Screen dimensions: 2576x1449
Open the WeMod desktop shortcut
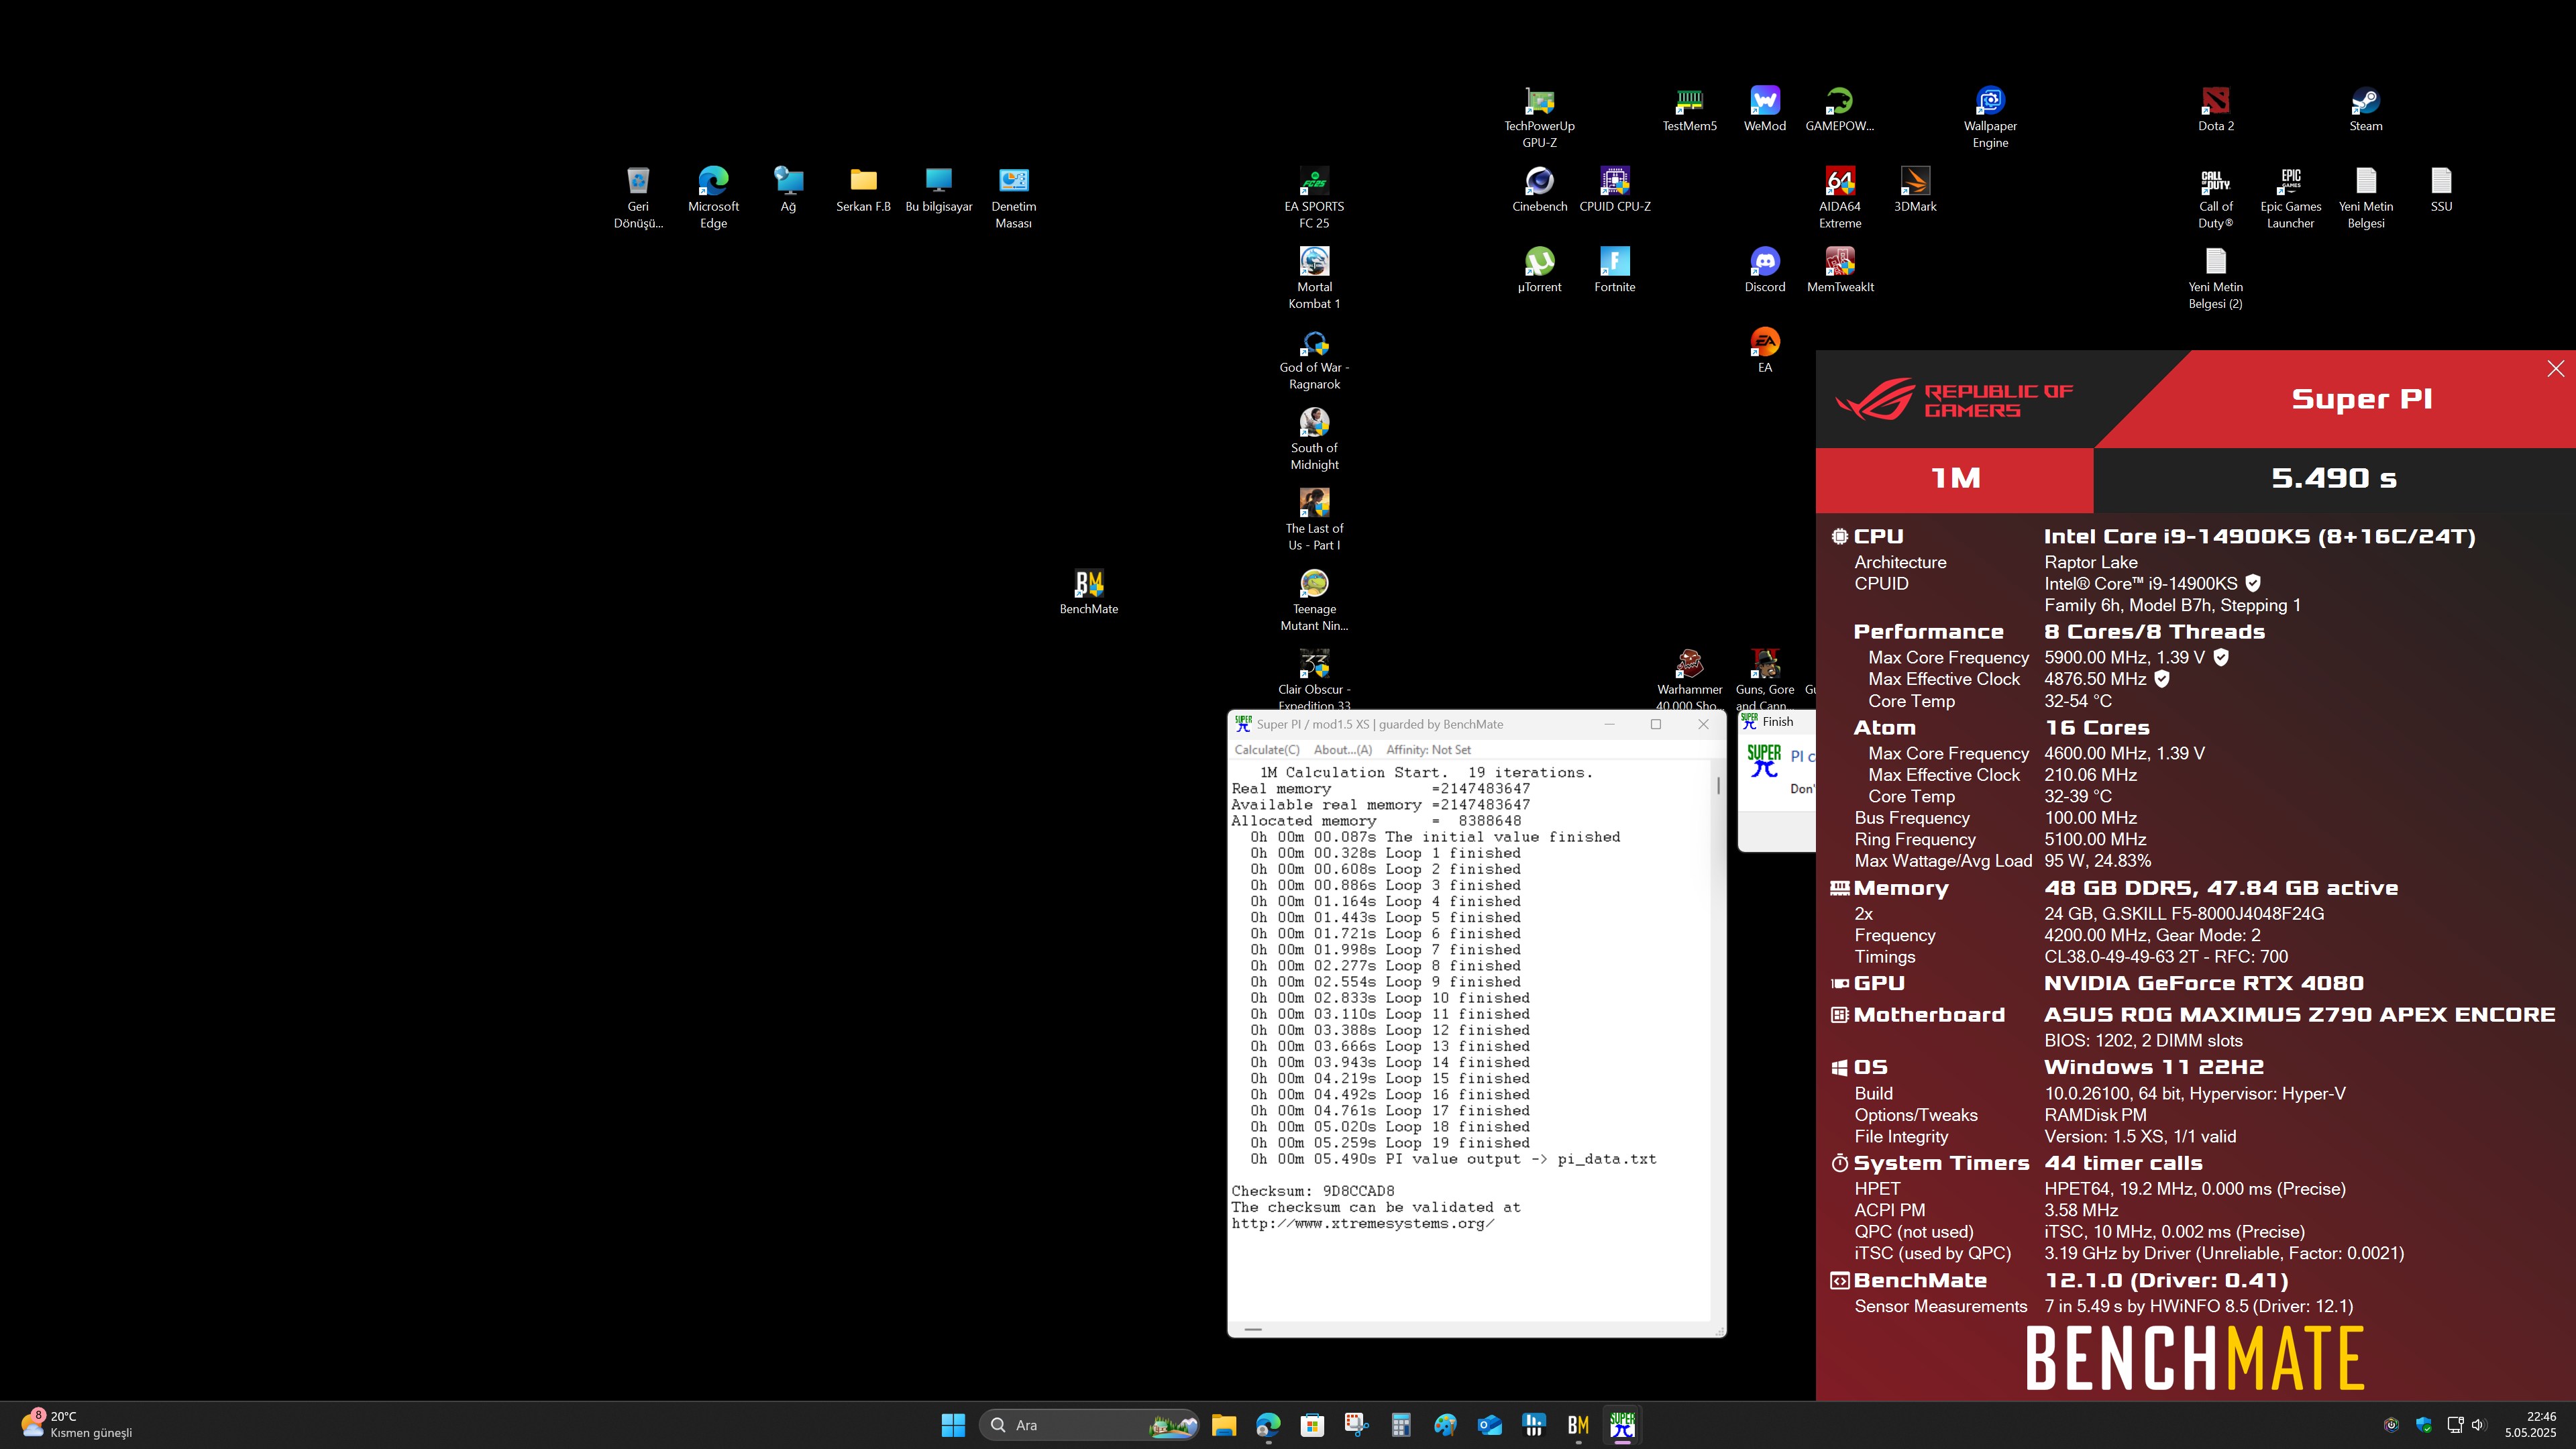(x=1764, y=109)
